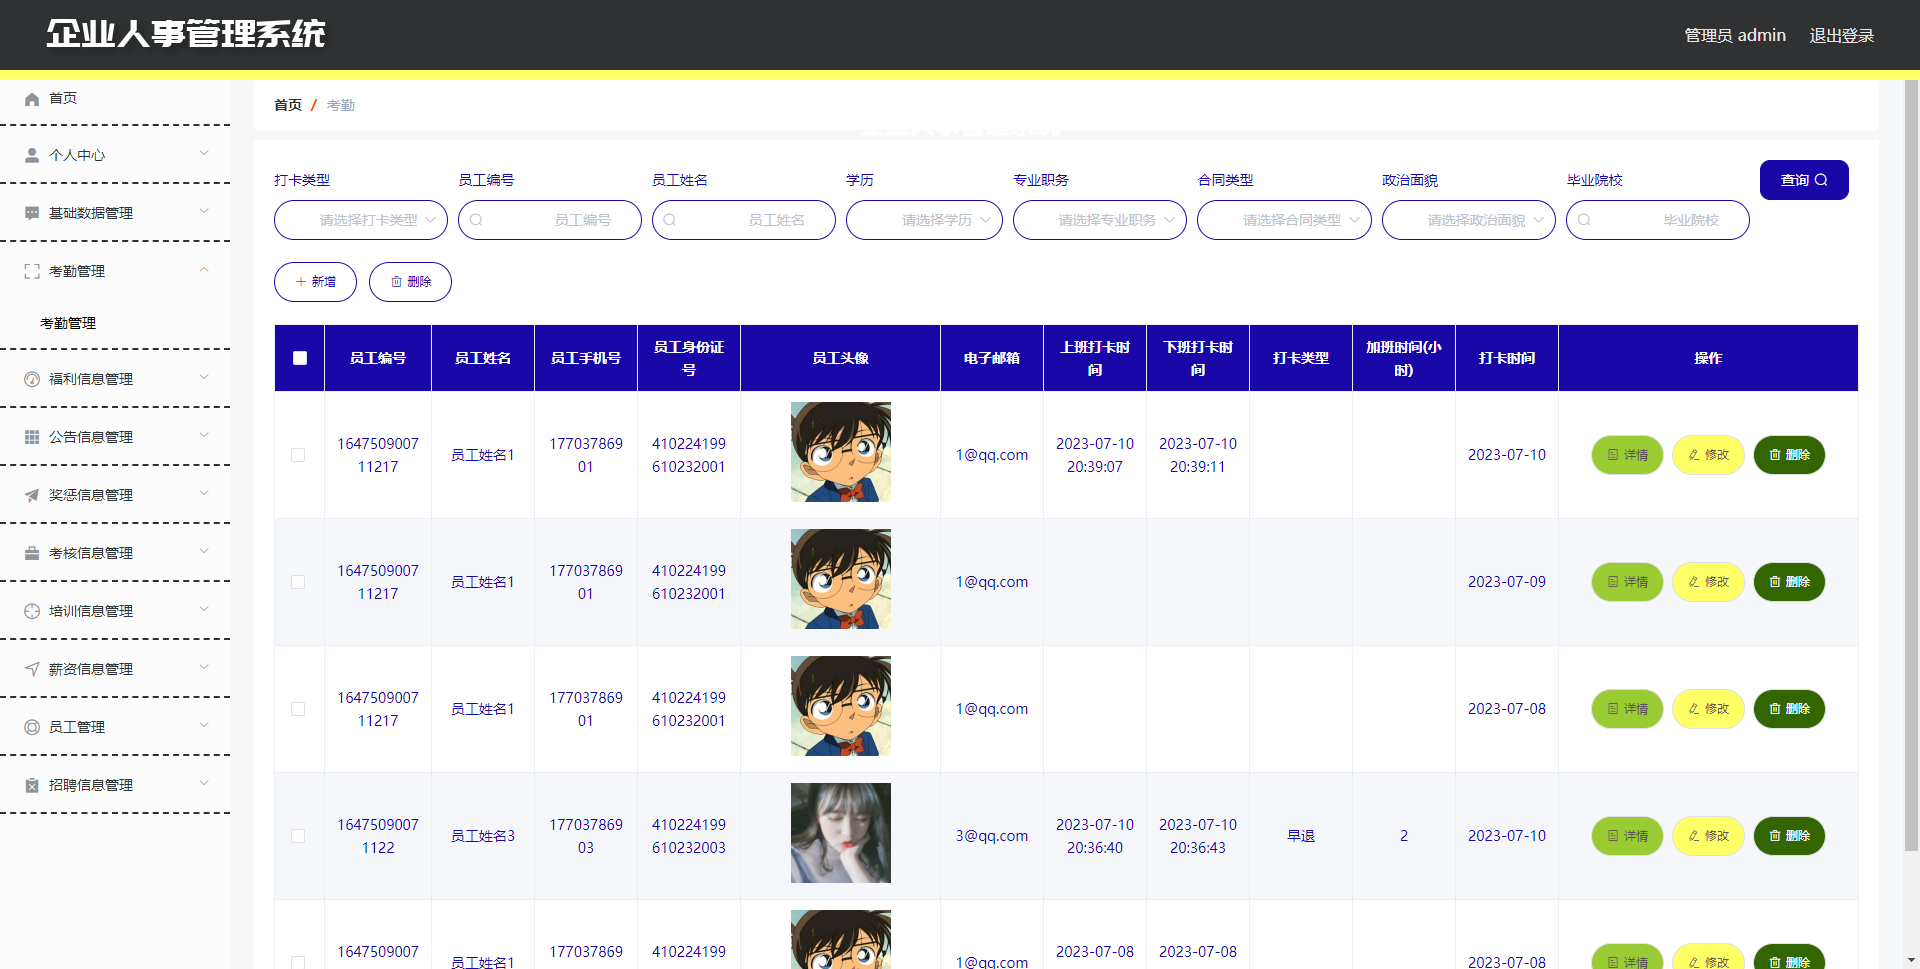Click the paper-plane icon beside 奖惩信息管理

(32, 496)
